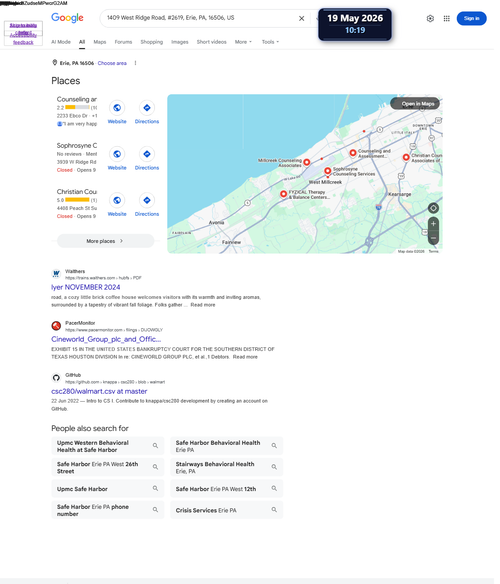Open csc280/walmart.csv at master result
This screenshot has height=584, width=500.
(x=99, y=391)
